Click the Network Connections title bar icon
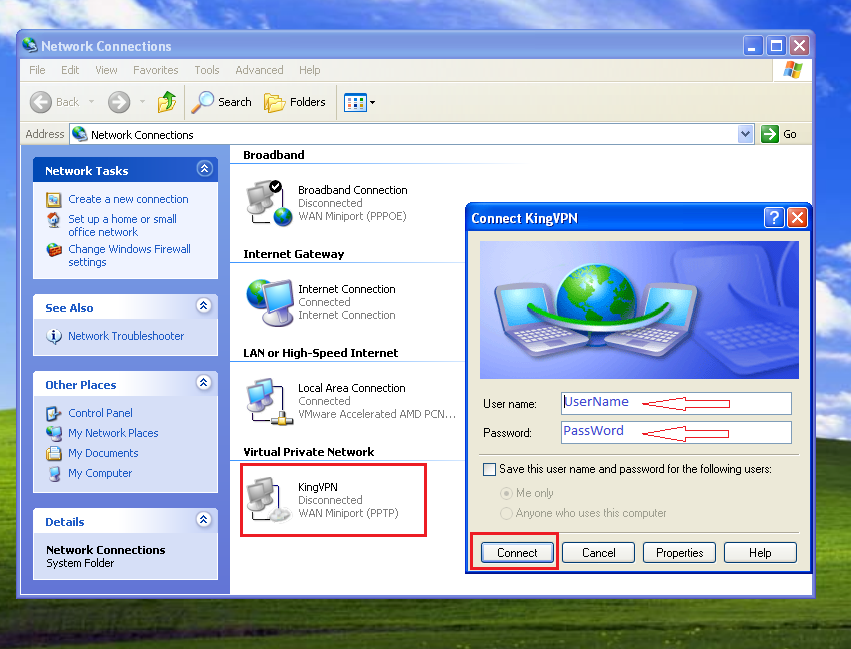The height and width of the screenshot is (649, 851). [x=30, y=45]
